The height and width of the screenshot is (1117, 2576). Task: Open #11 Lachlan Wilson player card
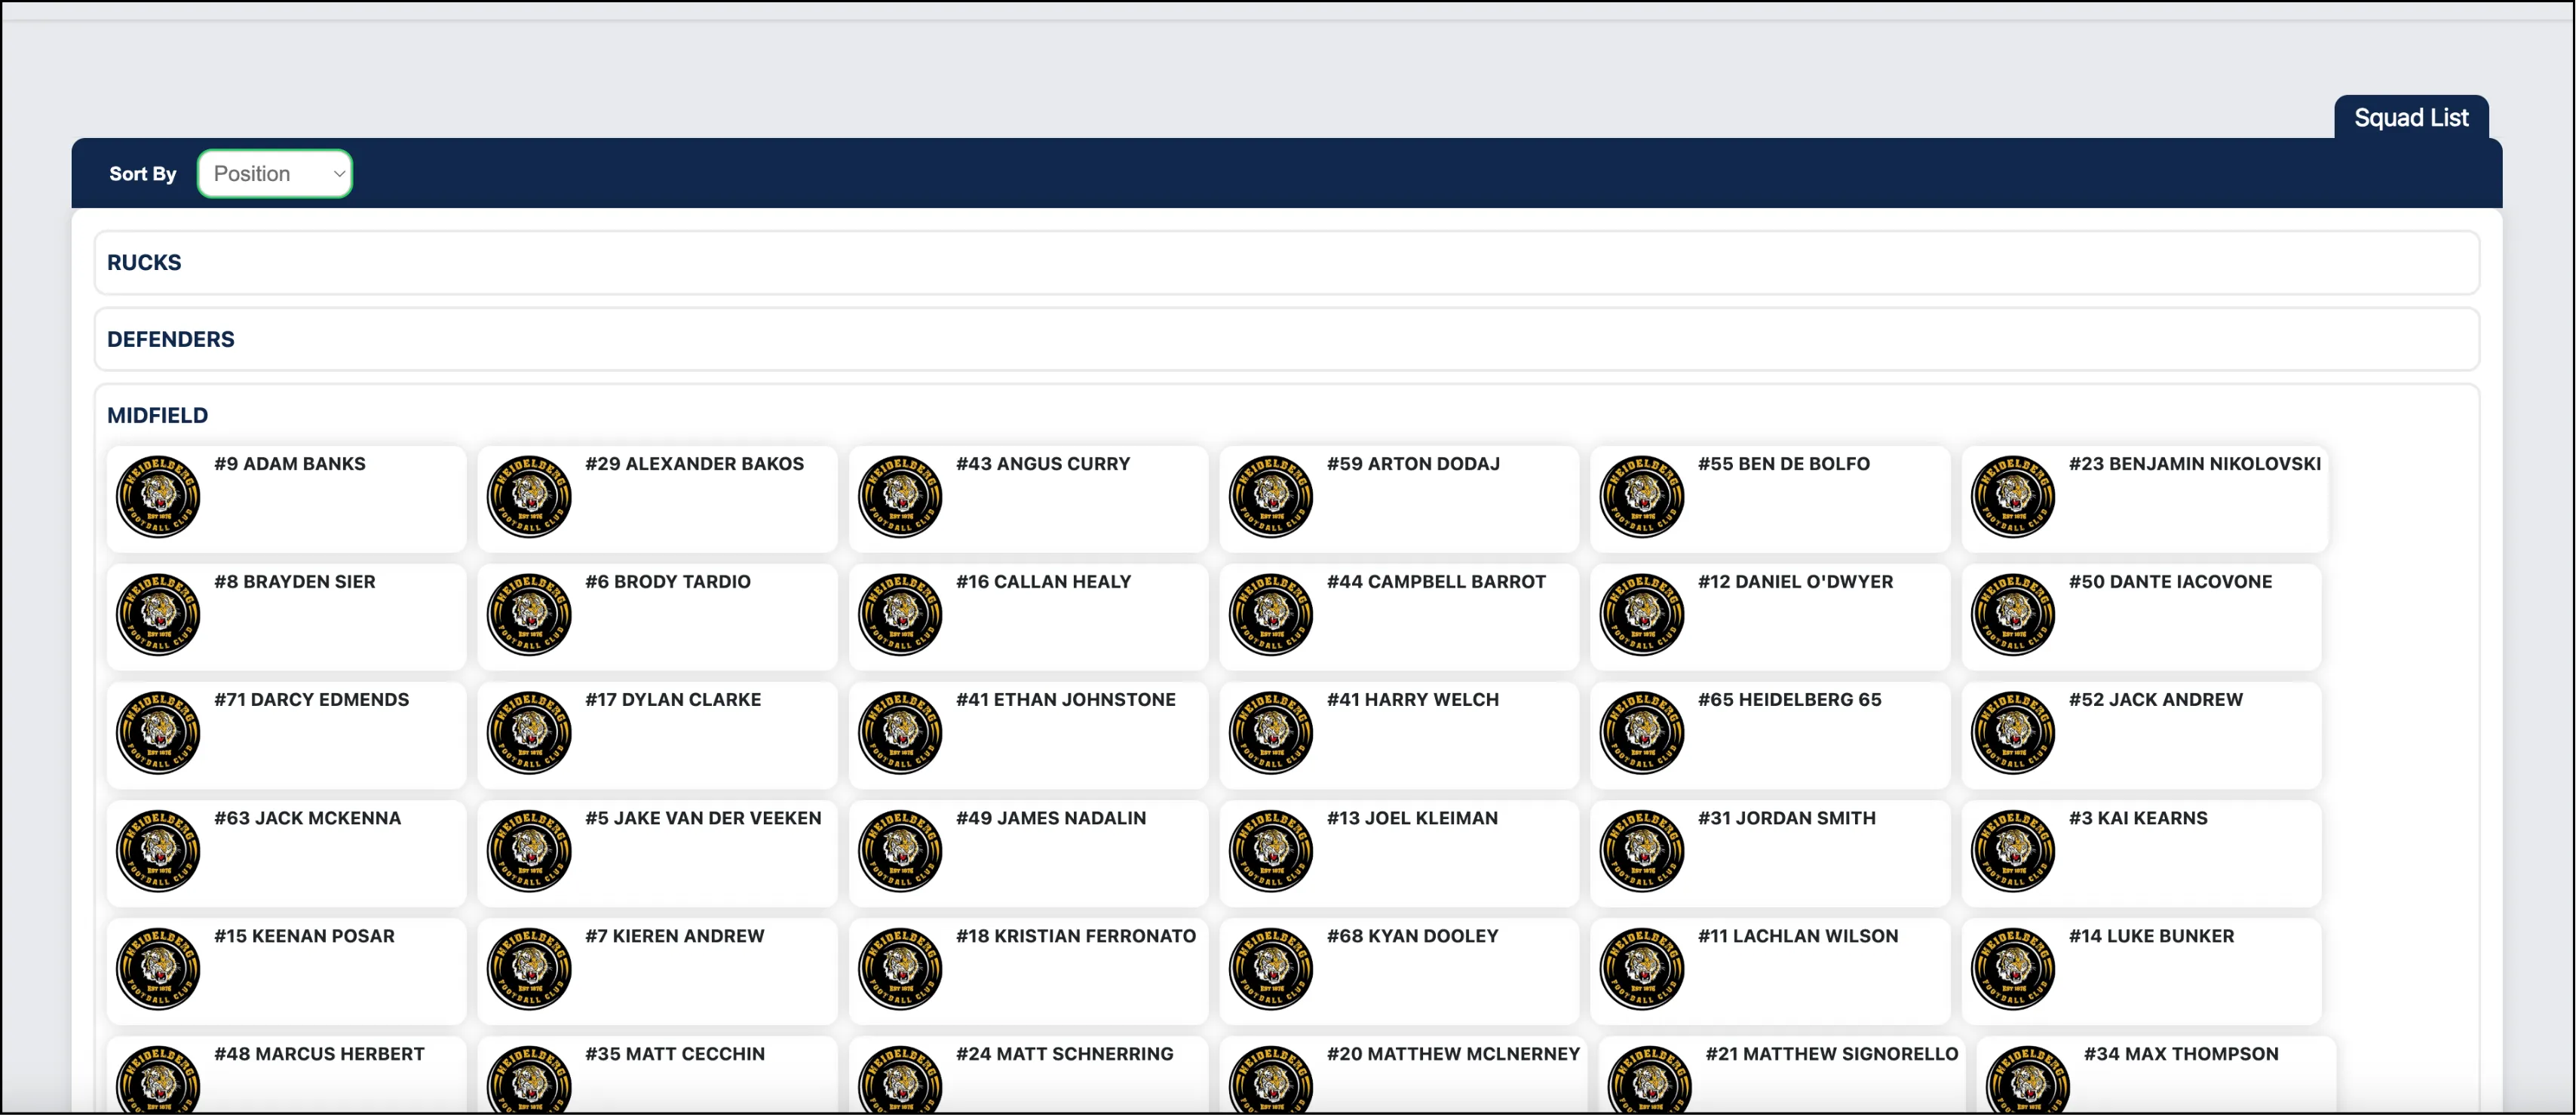click(x=1797, y=936)
